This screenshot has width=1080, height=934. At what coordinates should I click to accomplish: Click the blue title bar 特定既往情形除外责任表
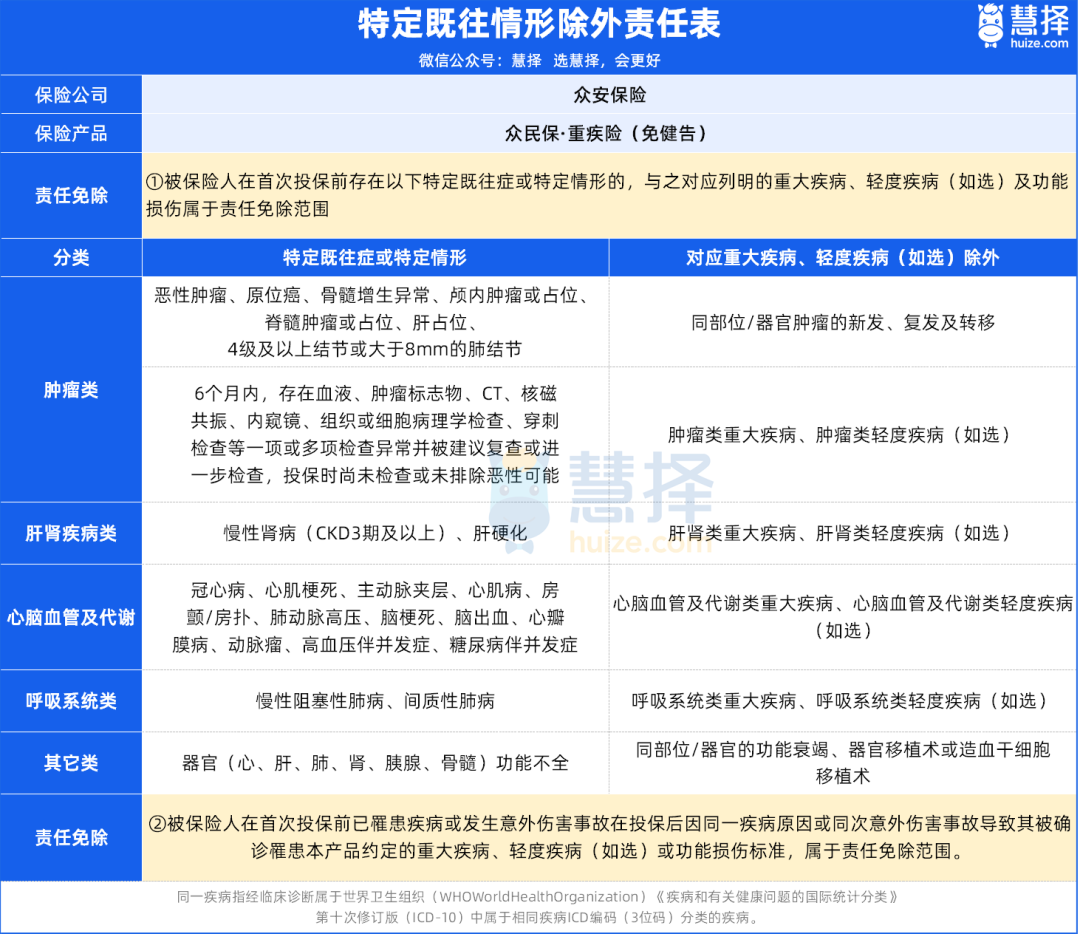540,22
